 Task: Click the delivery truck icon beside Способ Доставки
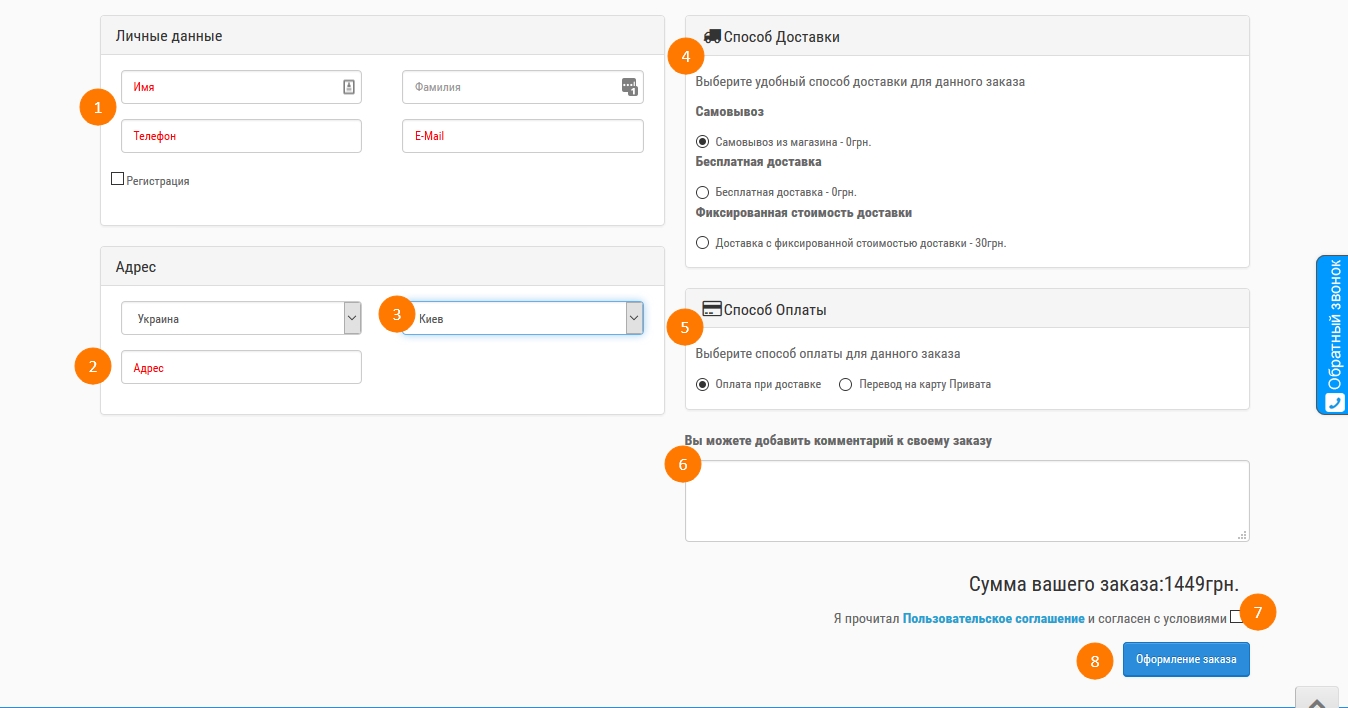pyautogui.click(x=712, y=36)
